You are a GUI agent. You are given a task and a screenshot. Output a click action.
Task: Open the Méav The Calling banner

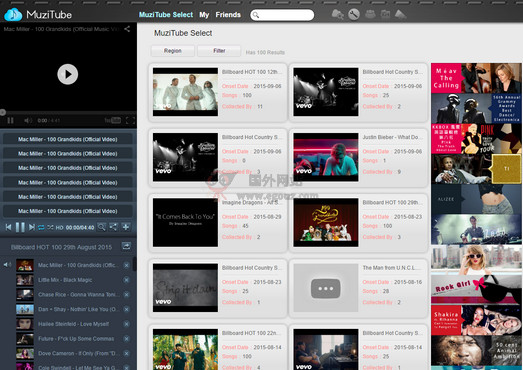476,78
